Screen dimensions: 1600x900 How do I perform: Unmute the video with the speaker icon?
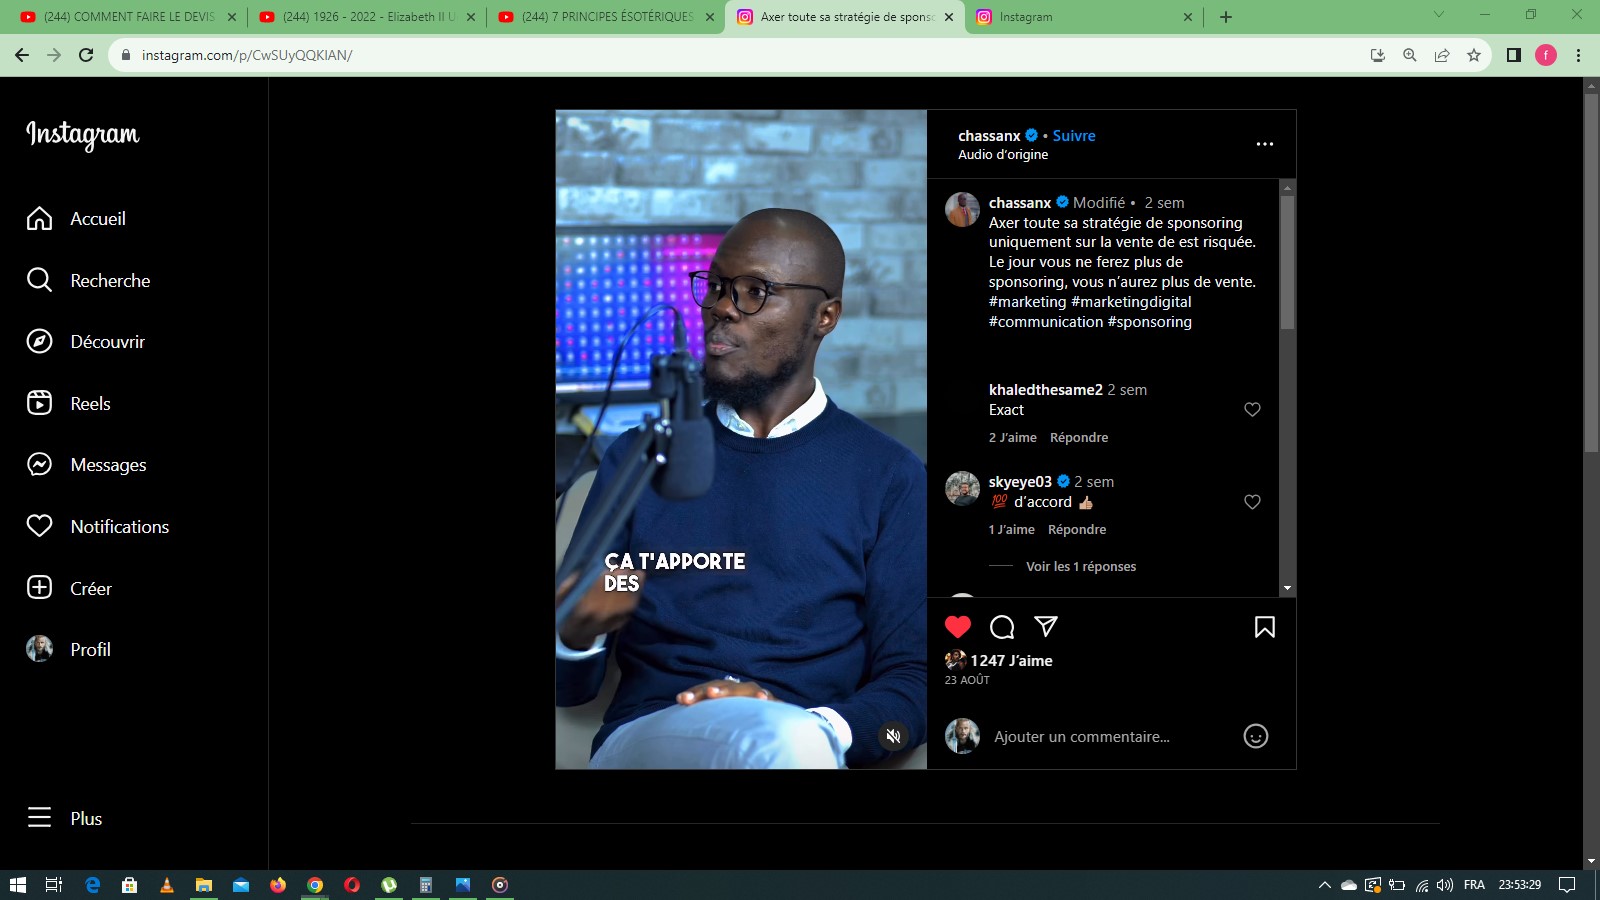(893, 736)
